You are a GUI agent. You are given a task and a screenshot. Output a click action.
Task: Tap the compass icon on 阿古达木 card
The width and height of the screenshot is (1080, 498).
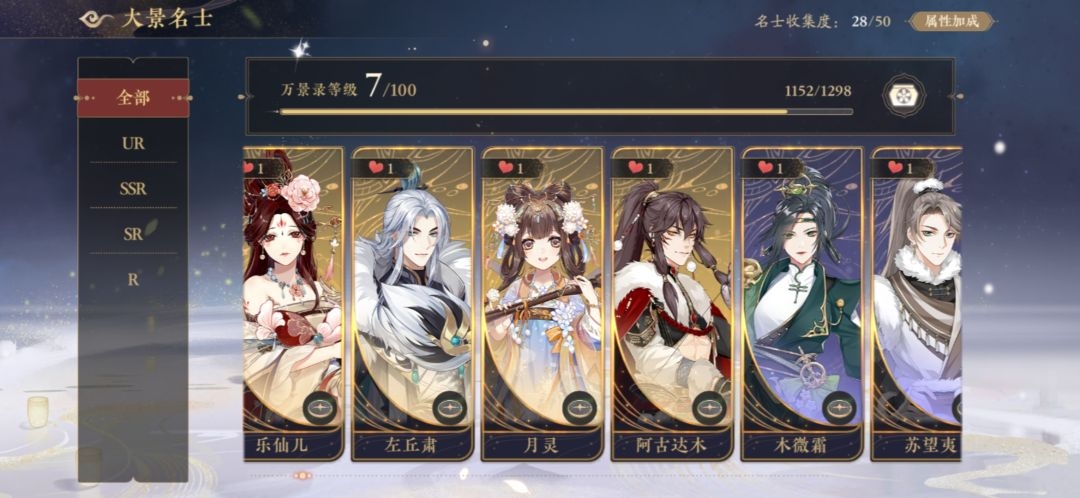pos(709,408)
